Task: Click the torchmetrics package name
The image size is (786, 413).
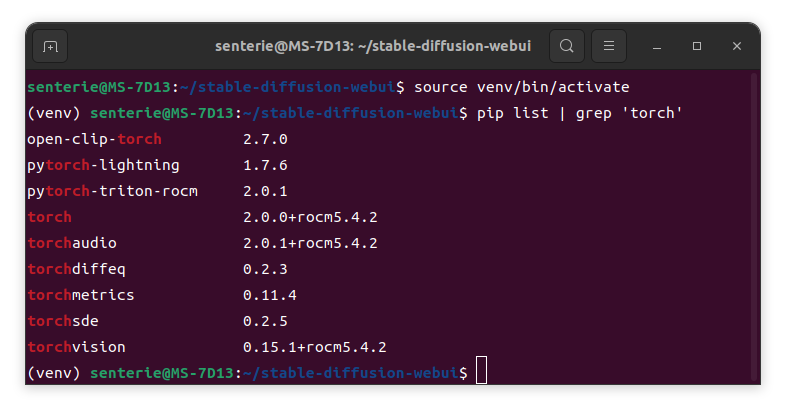Action: click(x=80, y=295)
